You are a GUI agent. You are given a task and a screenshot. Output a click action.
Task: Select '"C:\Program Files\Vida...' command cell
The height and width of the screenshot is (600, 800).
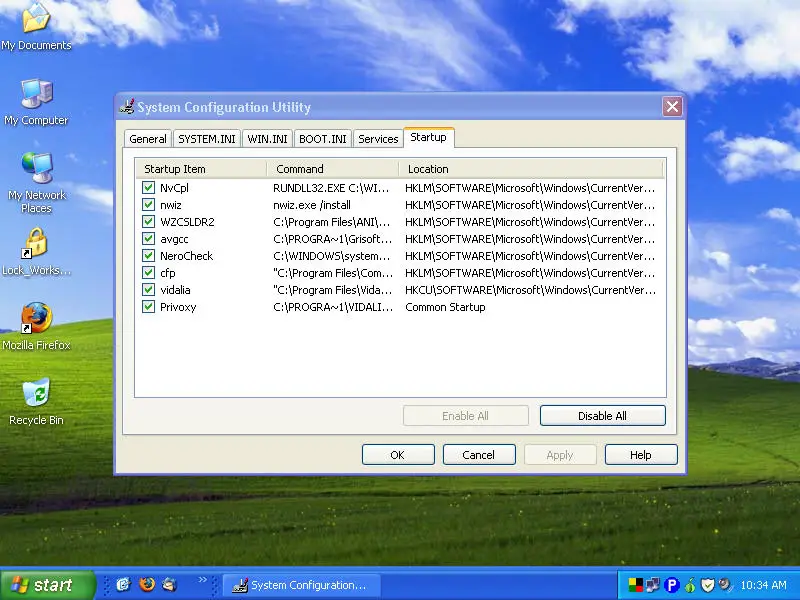click(x=333, y=290)
